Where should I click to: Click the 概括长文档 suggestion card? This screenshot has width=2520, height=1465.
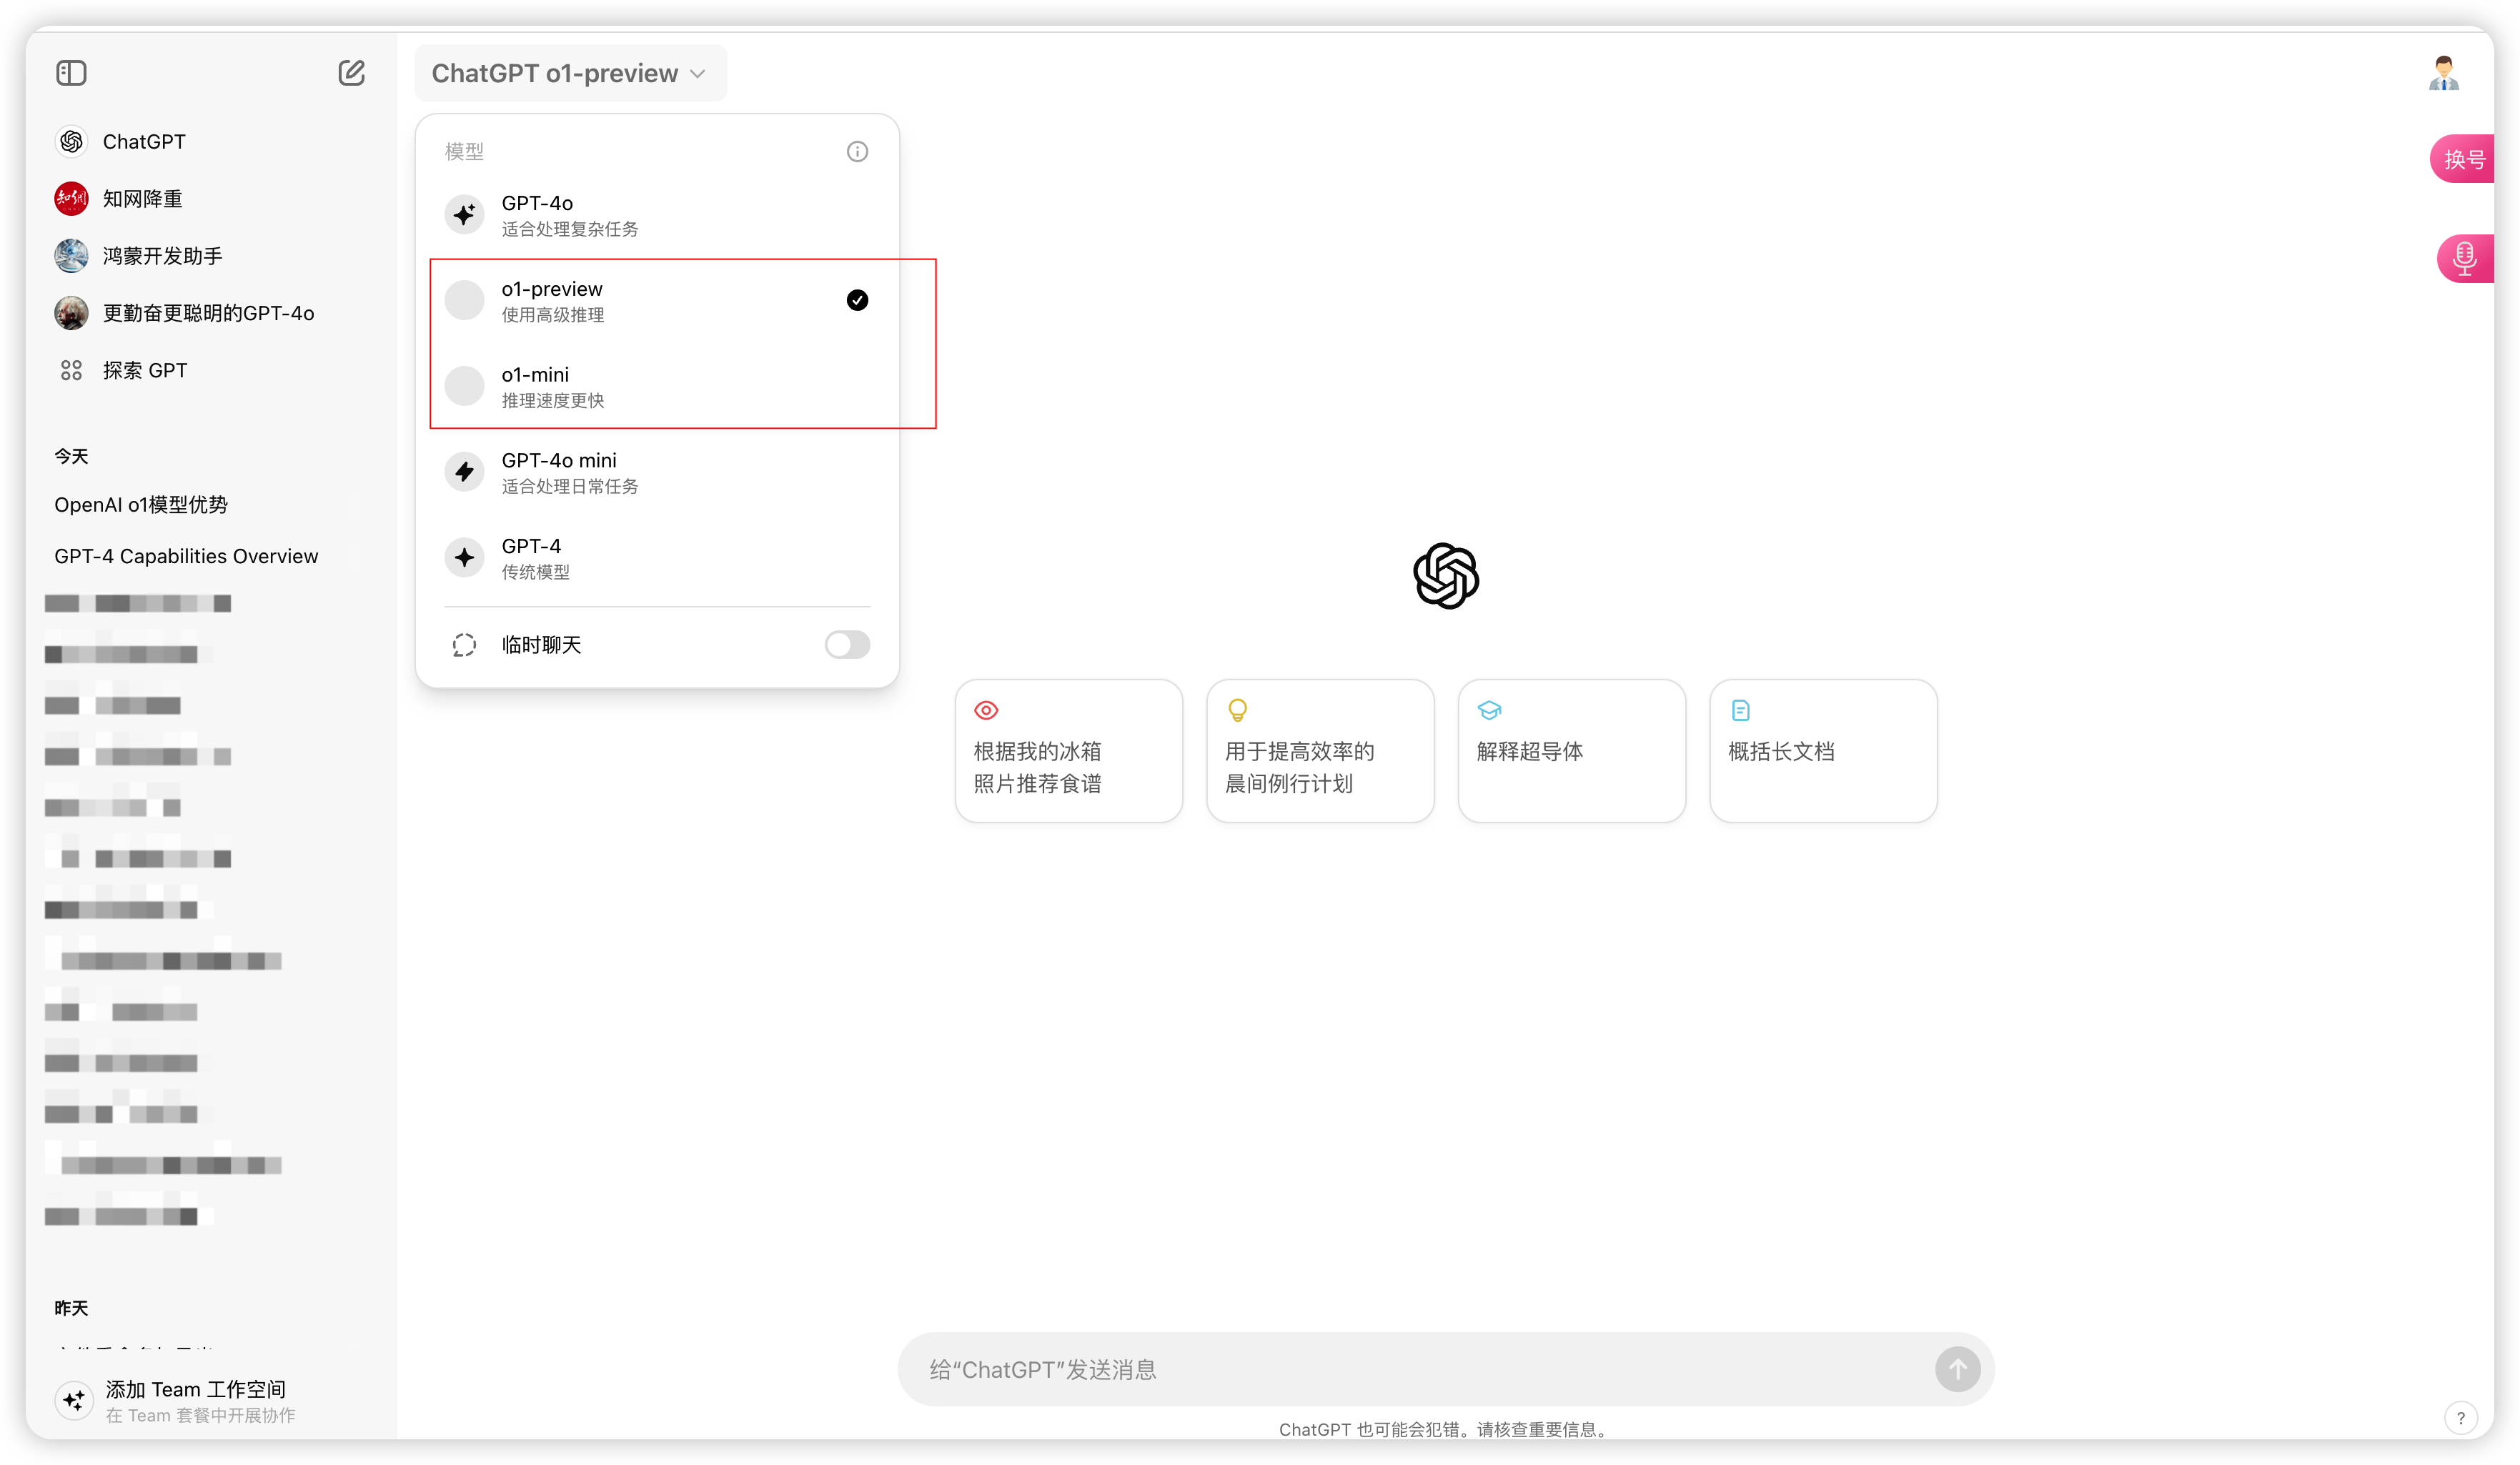1823,751
